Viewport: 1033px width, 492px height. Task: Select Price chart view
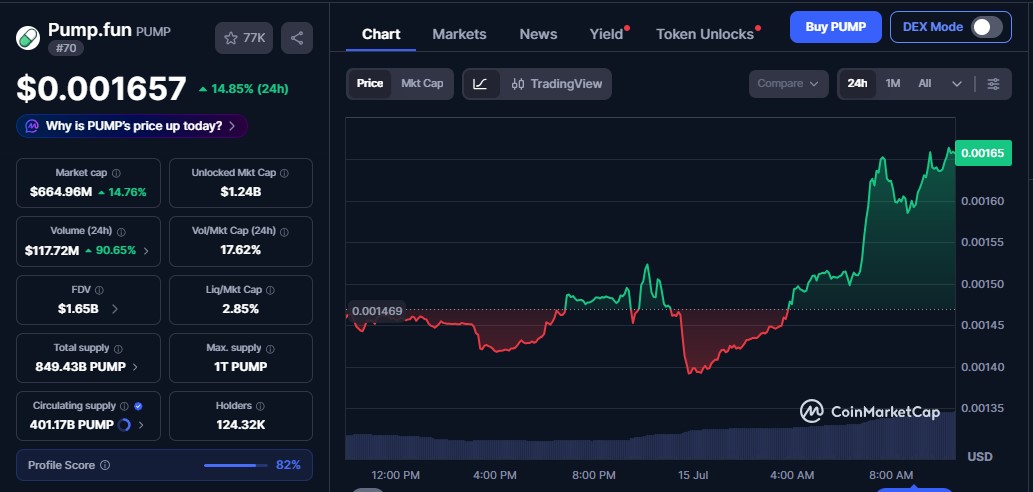pos(370,84)
